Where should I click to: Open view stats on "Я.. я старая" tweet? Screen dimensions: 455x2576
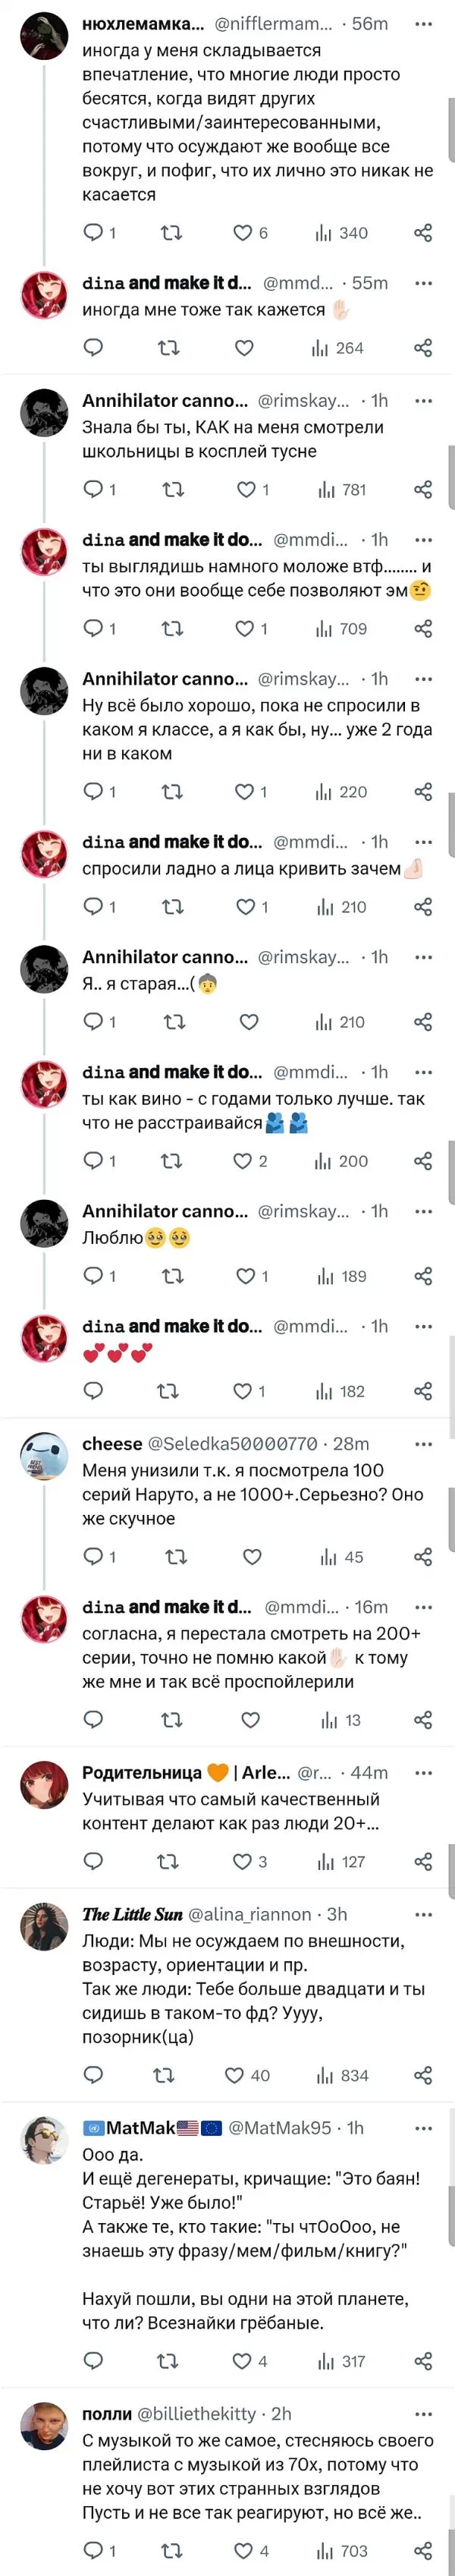(x=340, y=1022)
